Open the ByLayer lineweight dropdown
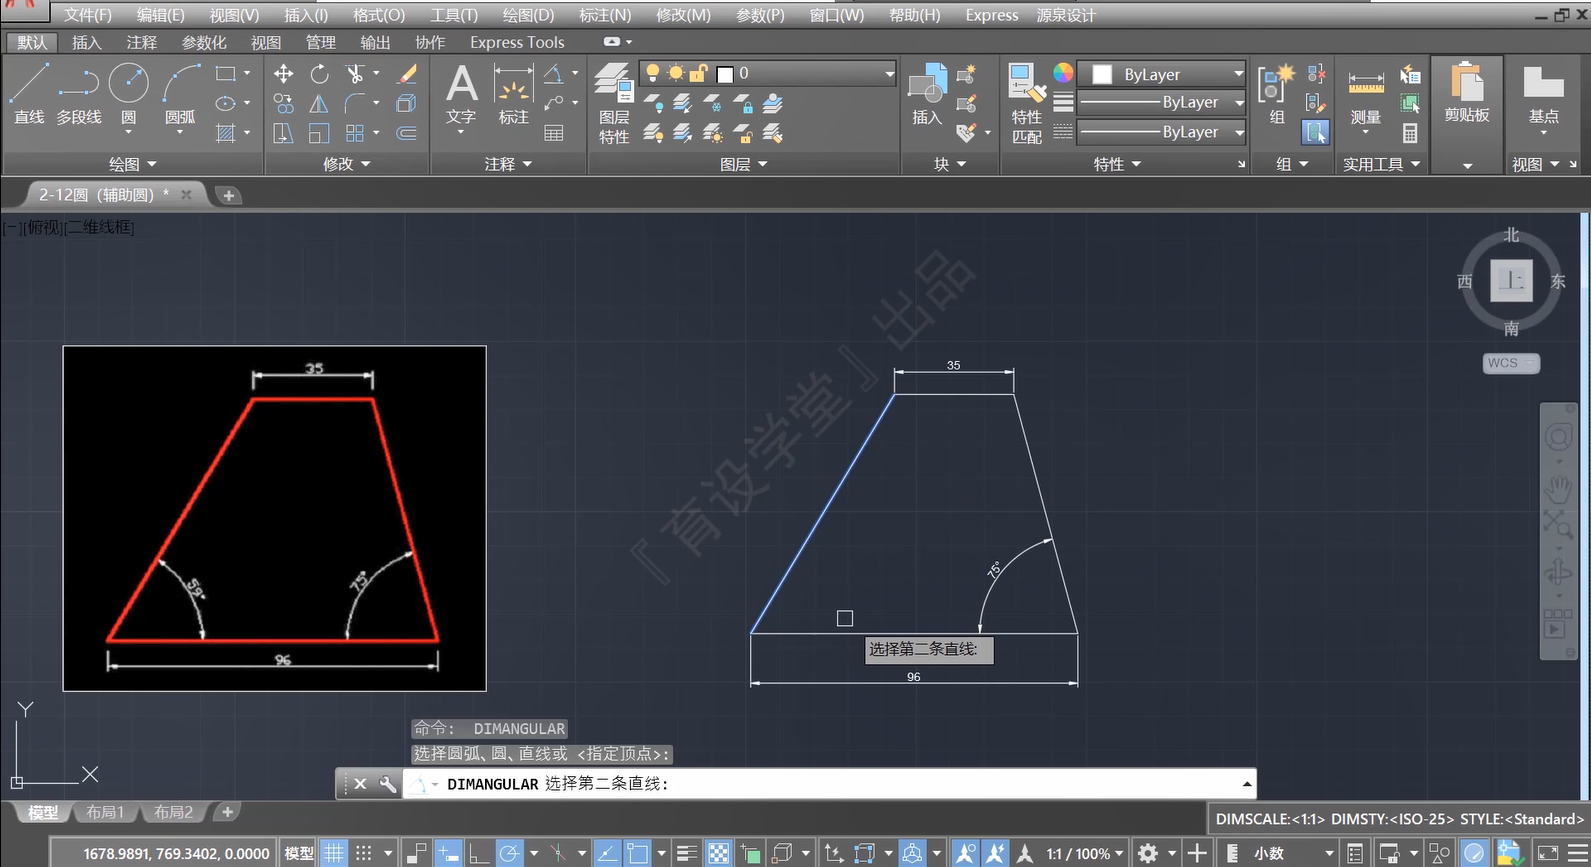Screen dimensions: 1591x867 pyautogui.click(x=1161, y=102)
